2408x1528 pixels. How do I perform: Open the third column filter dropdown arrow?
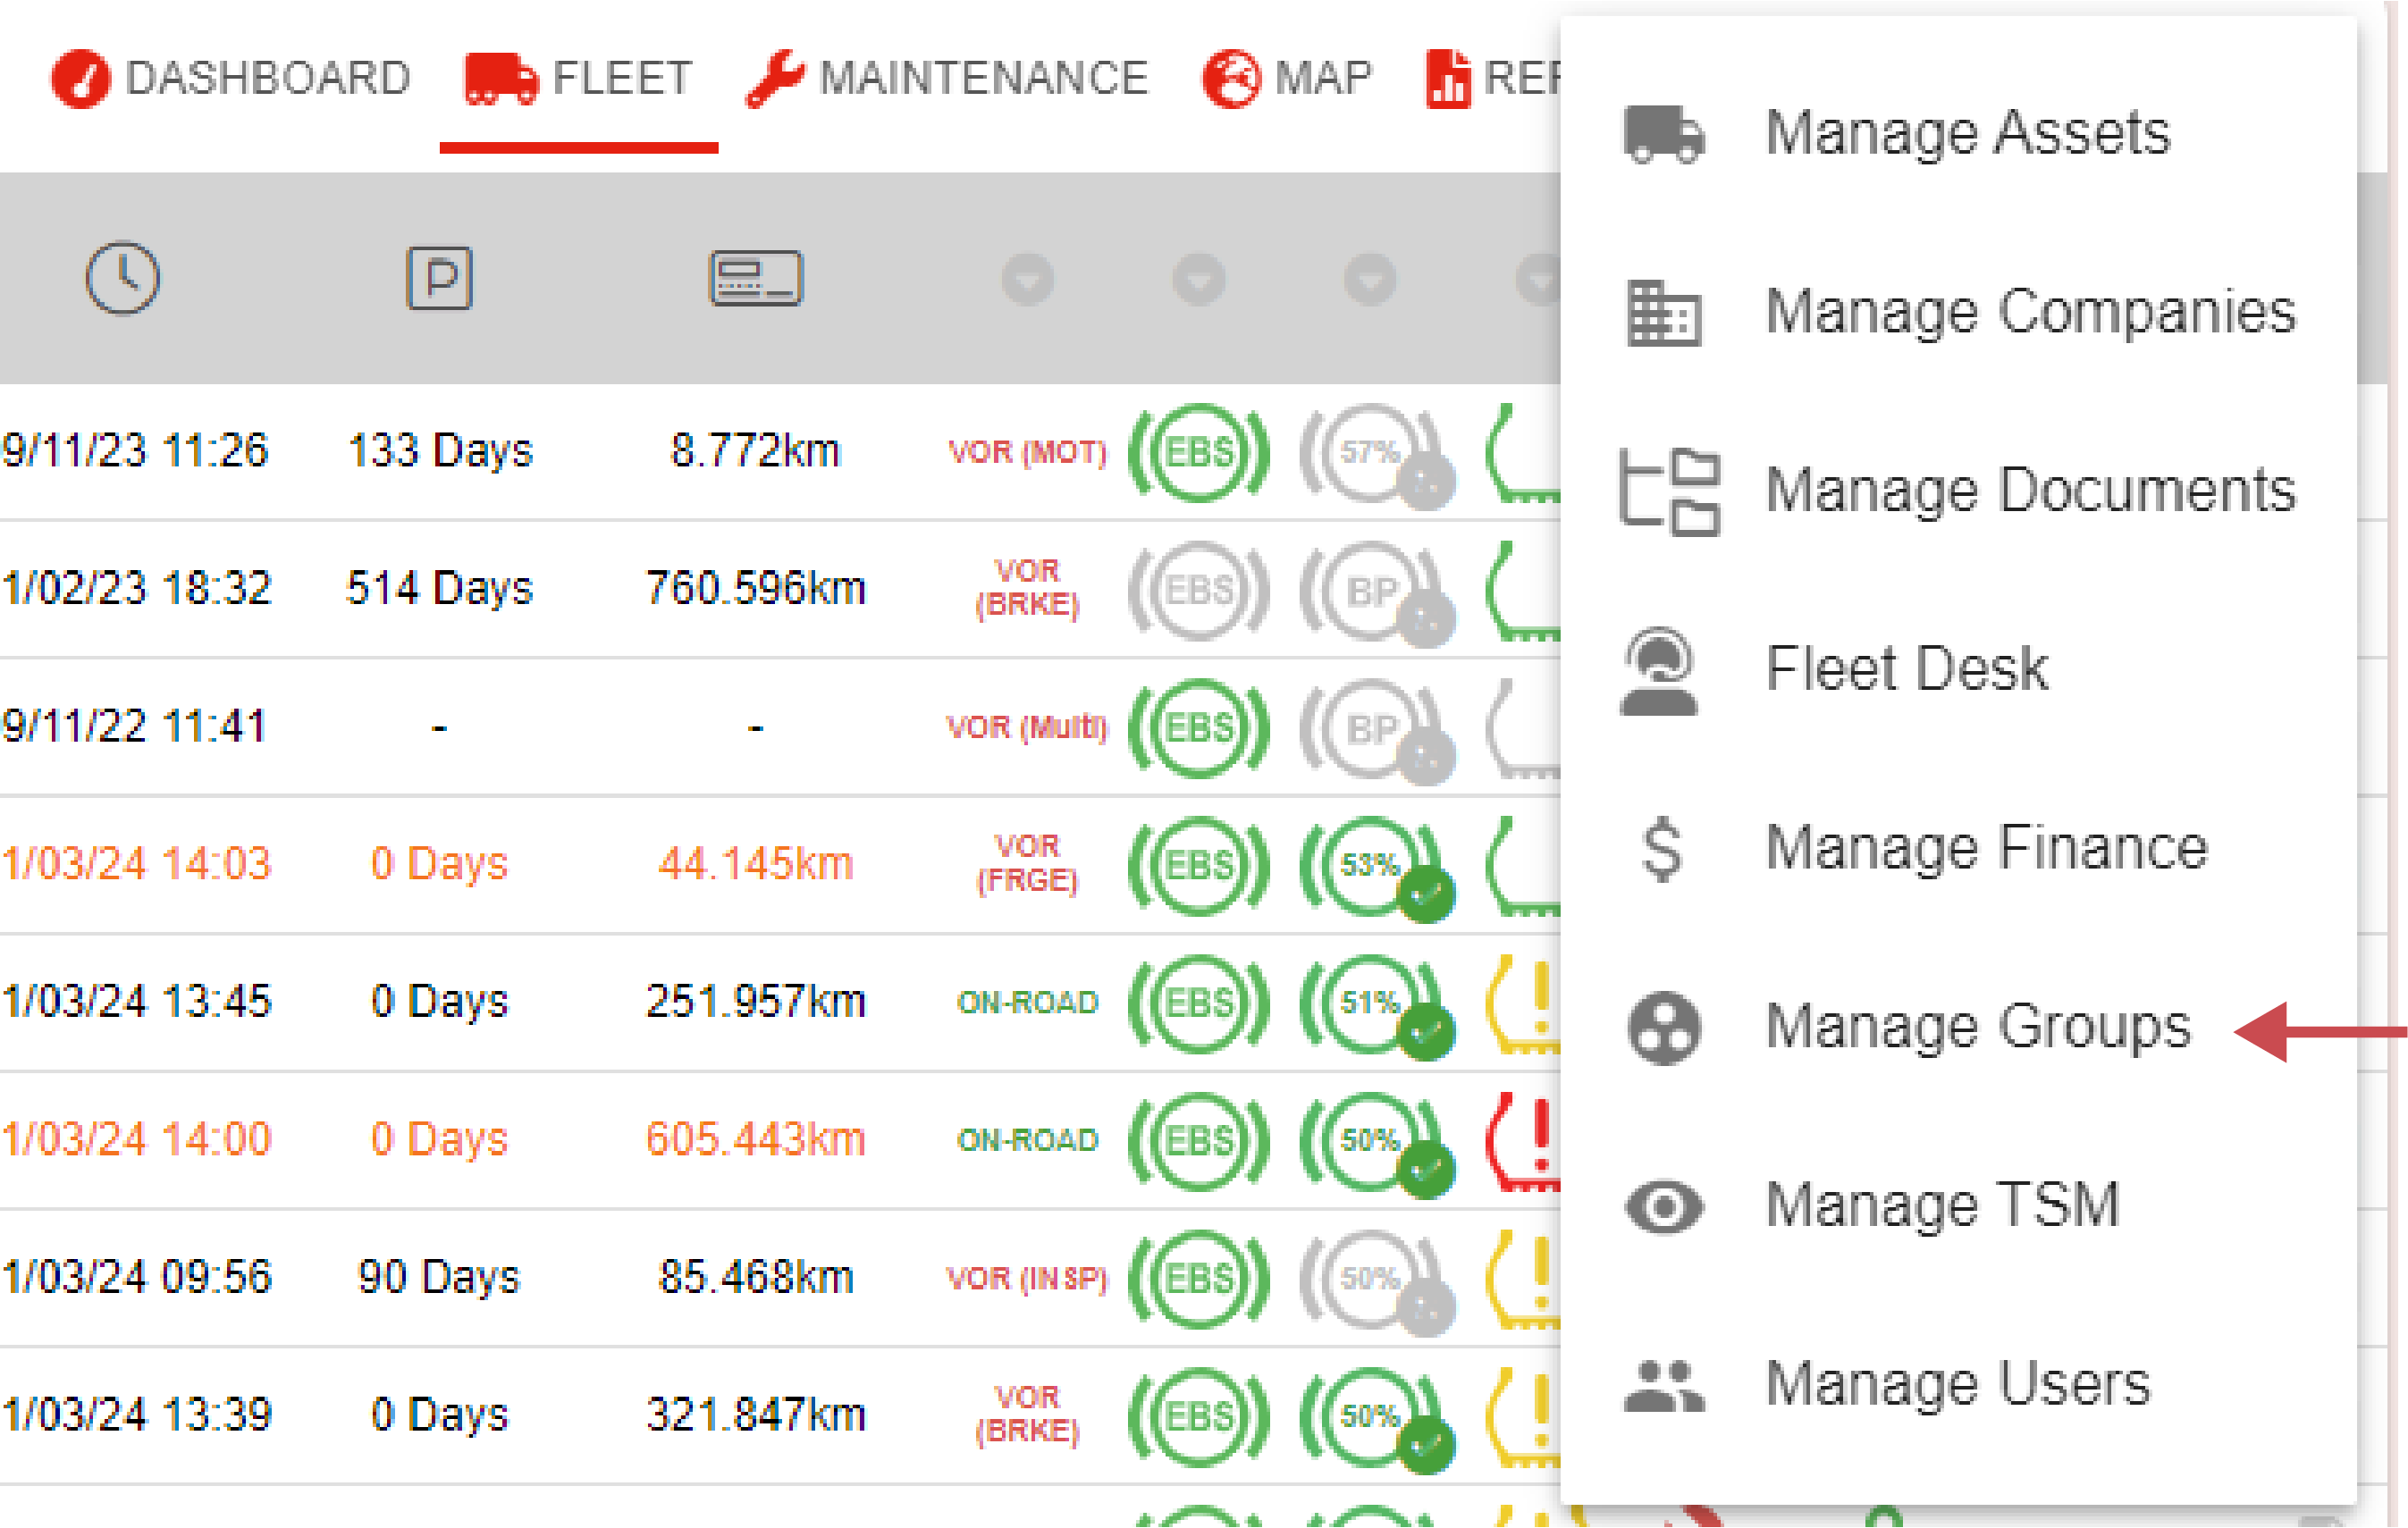pyautogui.click(x=1368, y=280)
